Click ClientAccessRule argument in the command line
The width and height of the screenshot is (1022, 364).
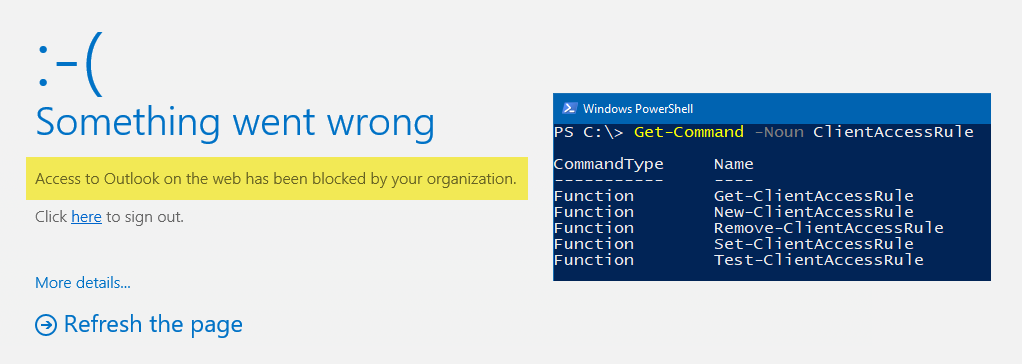(x=893, y=132)
